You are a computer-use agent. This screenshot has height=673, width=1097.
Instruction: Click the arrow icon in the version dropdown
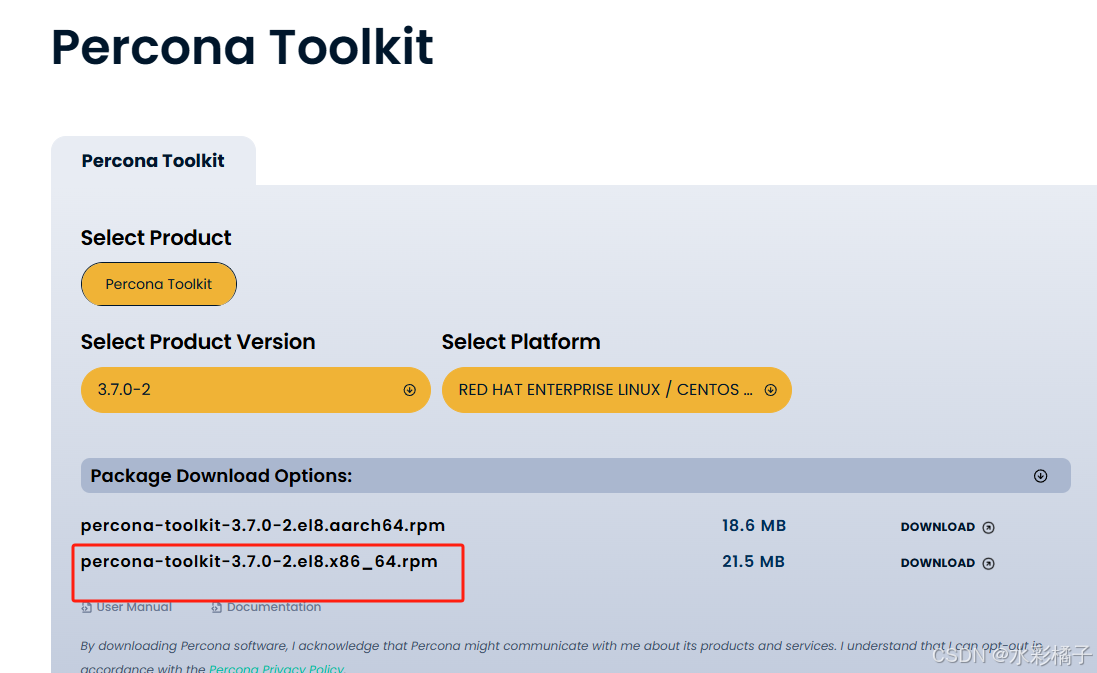[x=409, y=390]
